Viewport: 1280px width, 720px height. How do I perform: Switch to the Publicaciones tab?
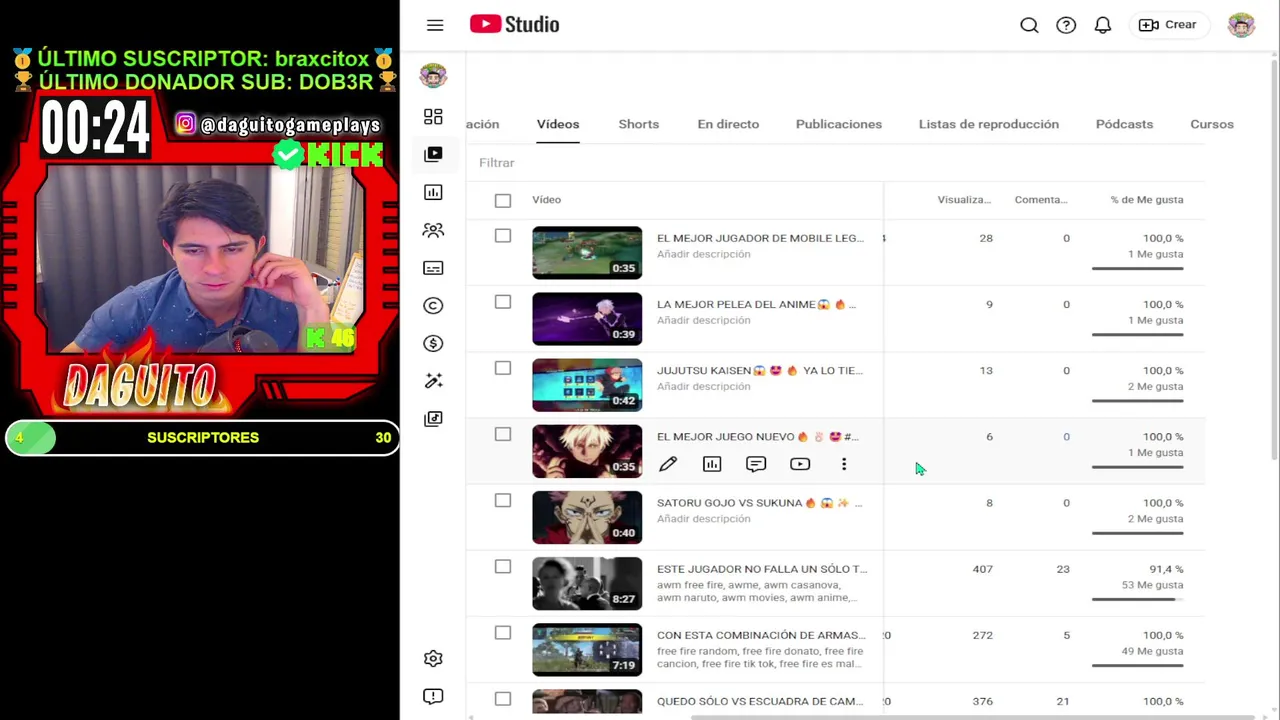(839, 124)
